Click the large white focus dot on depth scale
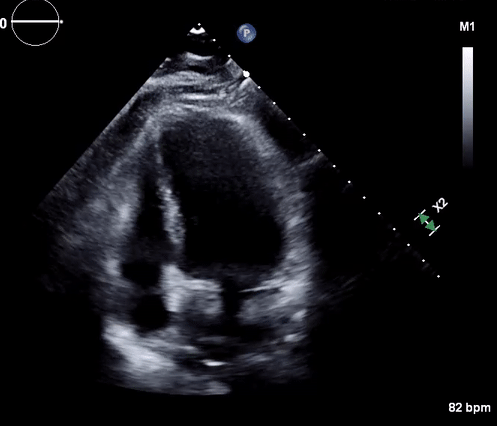497x426 pixels. click(x=246, y=74)
